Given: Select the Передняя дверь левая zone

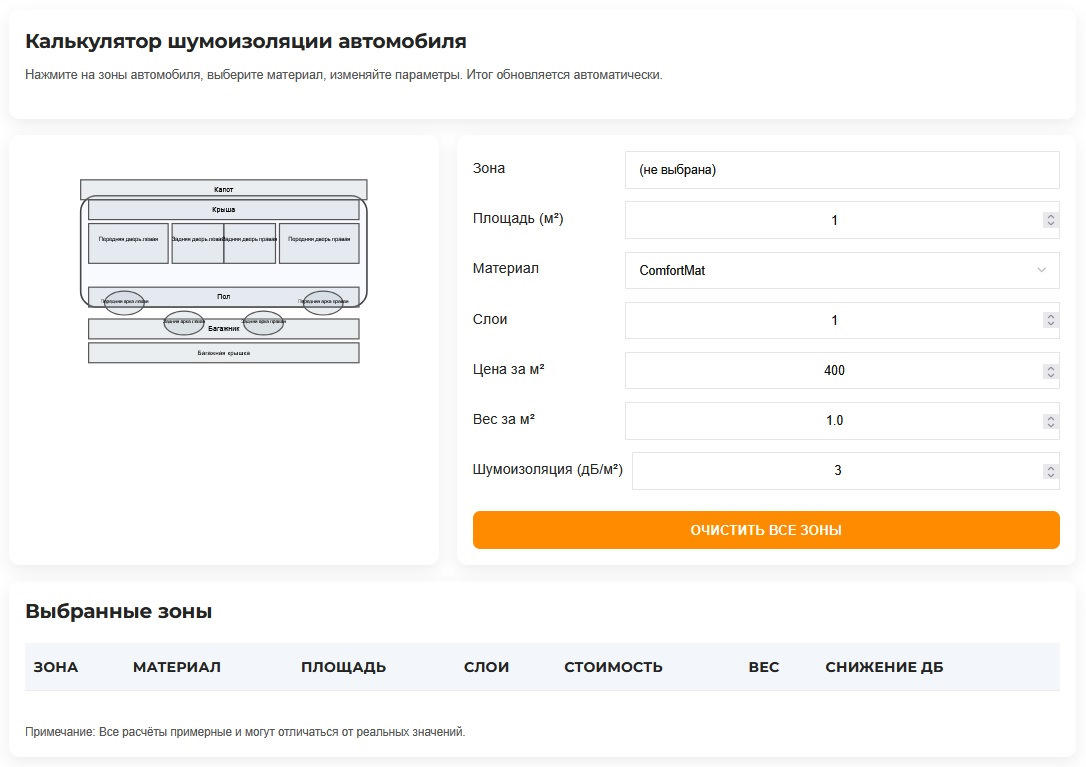Looking at the screenshot, I should [128, 244].
